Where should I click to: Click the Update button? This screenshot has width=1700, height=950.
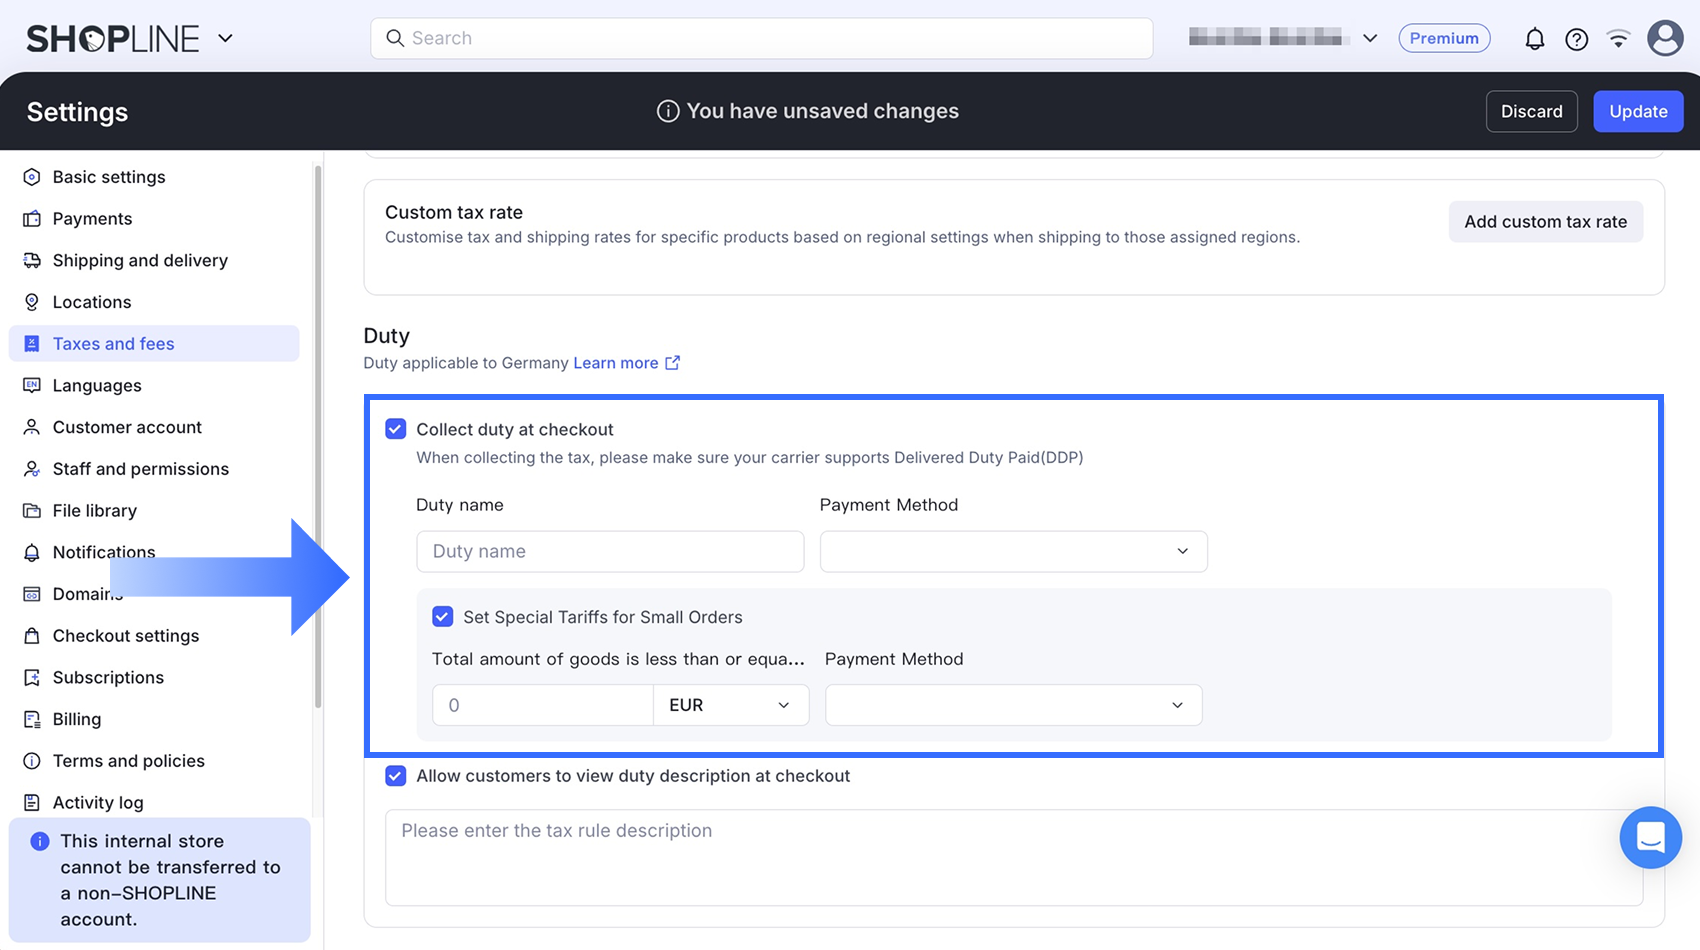click(1638, 111)
